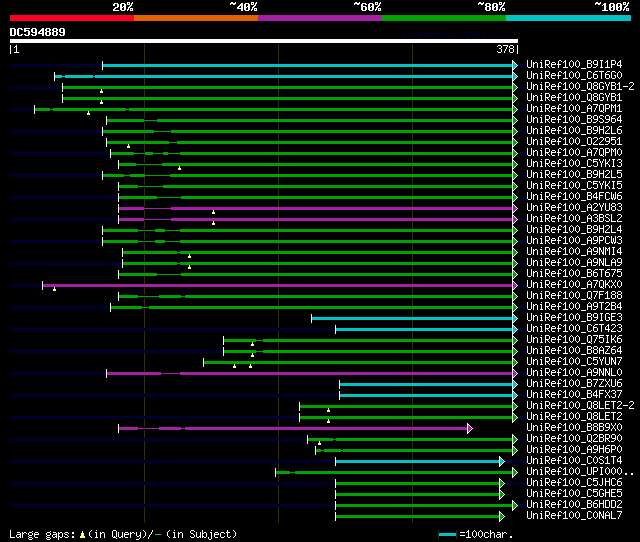This screenshot has width=640, height=542.
Task: Click the UniRef100_B4FCW6 label
Action: (574, 197)
